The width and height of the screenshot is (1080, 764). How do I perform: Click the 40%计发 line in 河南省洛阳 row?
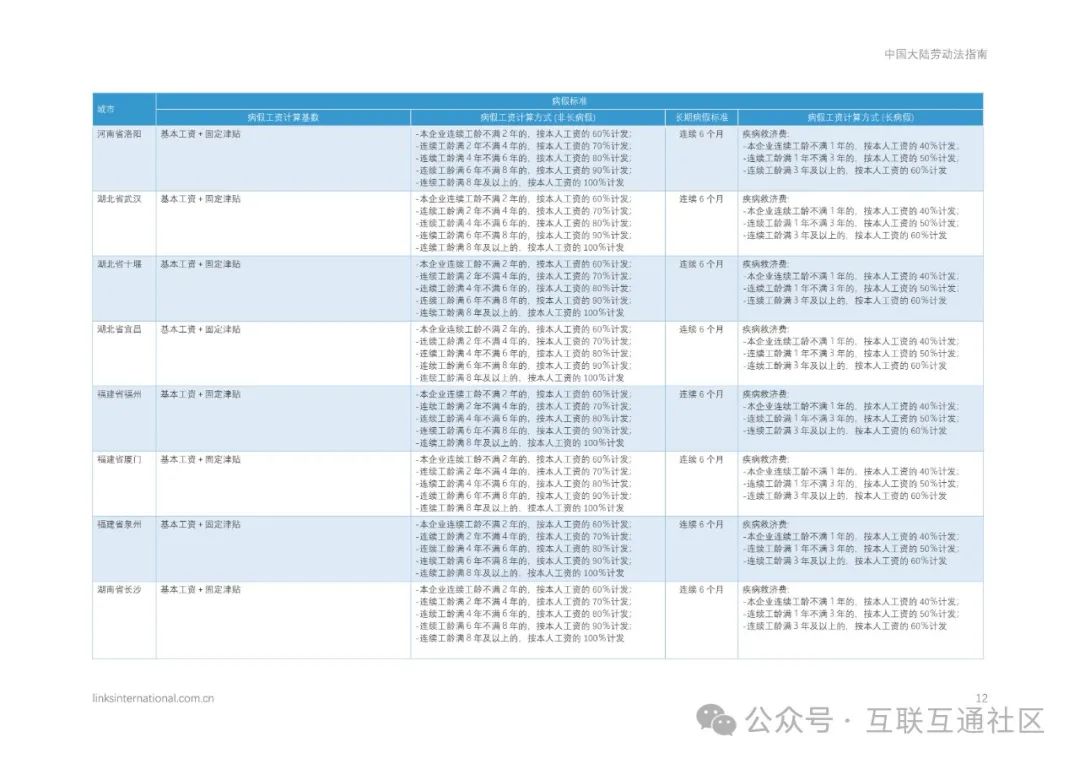(x=851, y=146)
